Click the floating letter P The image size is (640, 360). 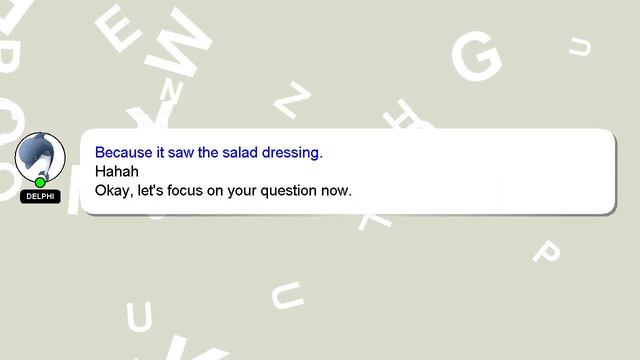click(547, 251)
